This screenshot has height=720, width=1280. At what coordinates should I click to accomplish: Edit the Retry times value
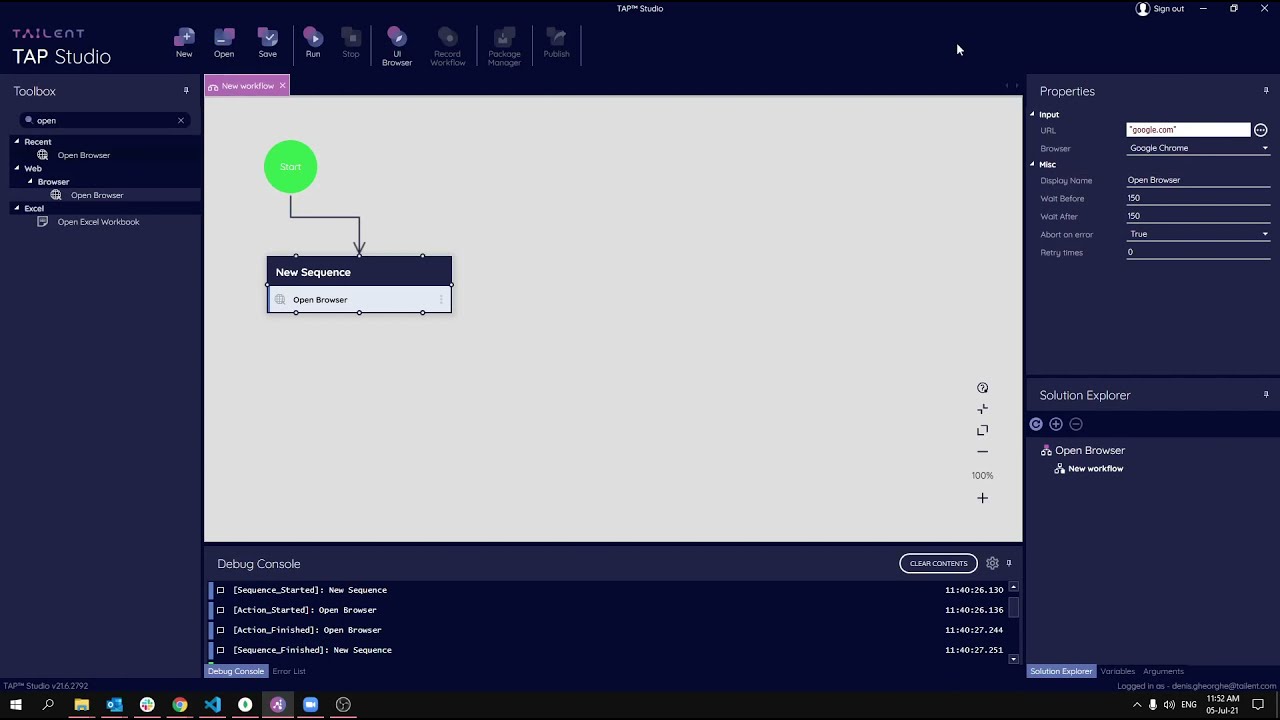[1198, 252]
